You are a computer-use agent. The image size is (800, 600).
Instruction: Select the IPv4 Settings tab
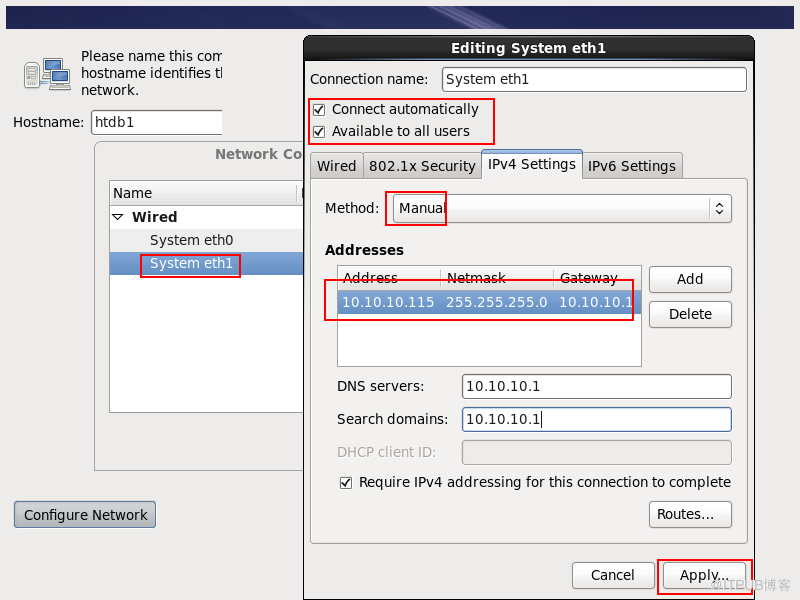(532, 164)
